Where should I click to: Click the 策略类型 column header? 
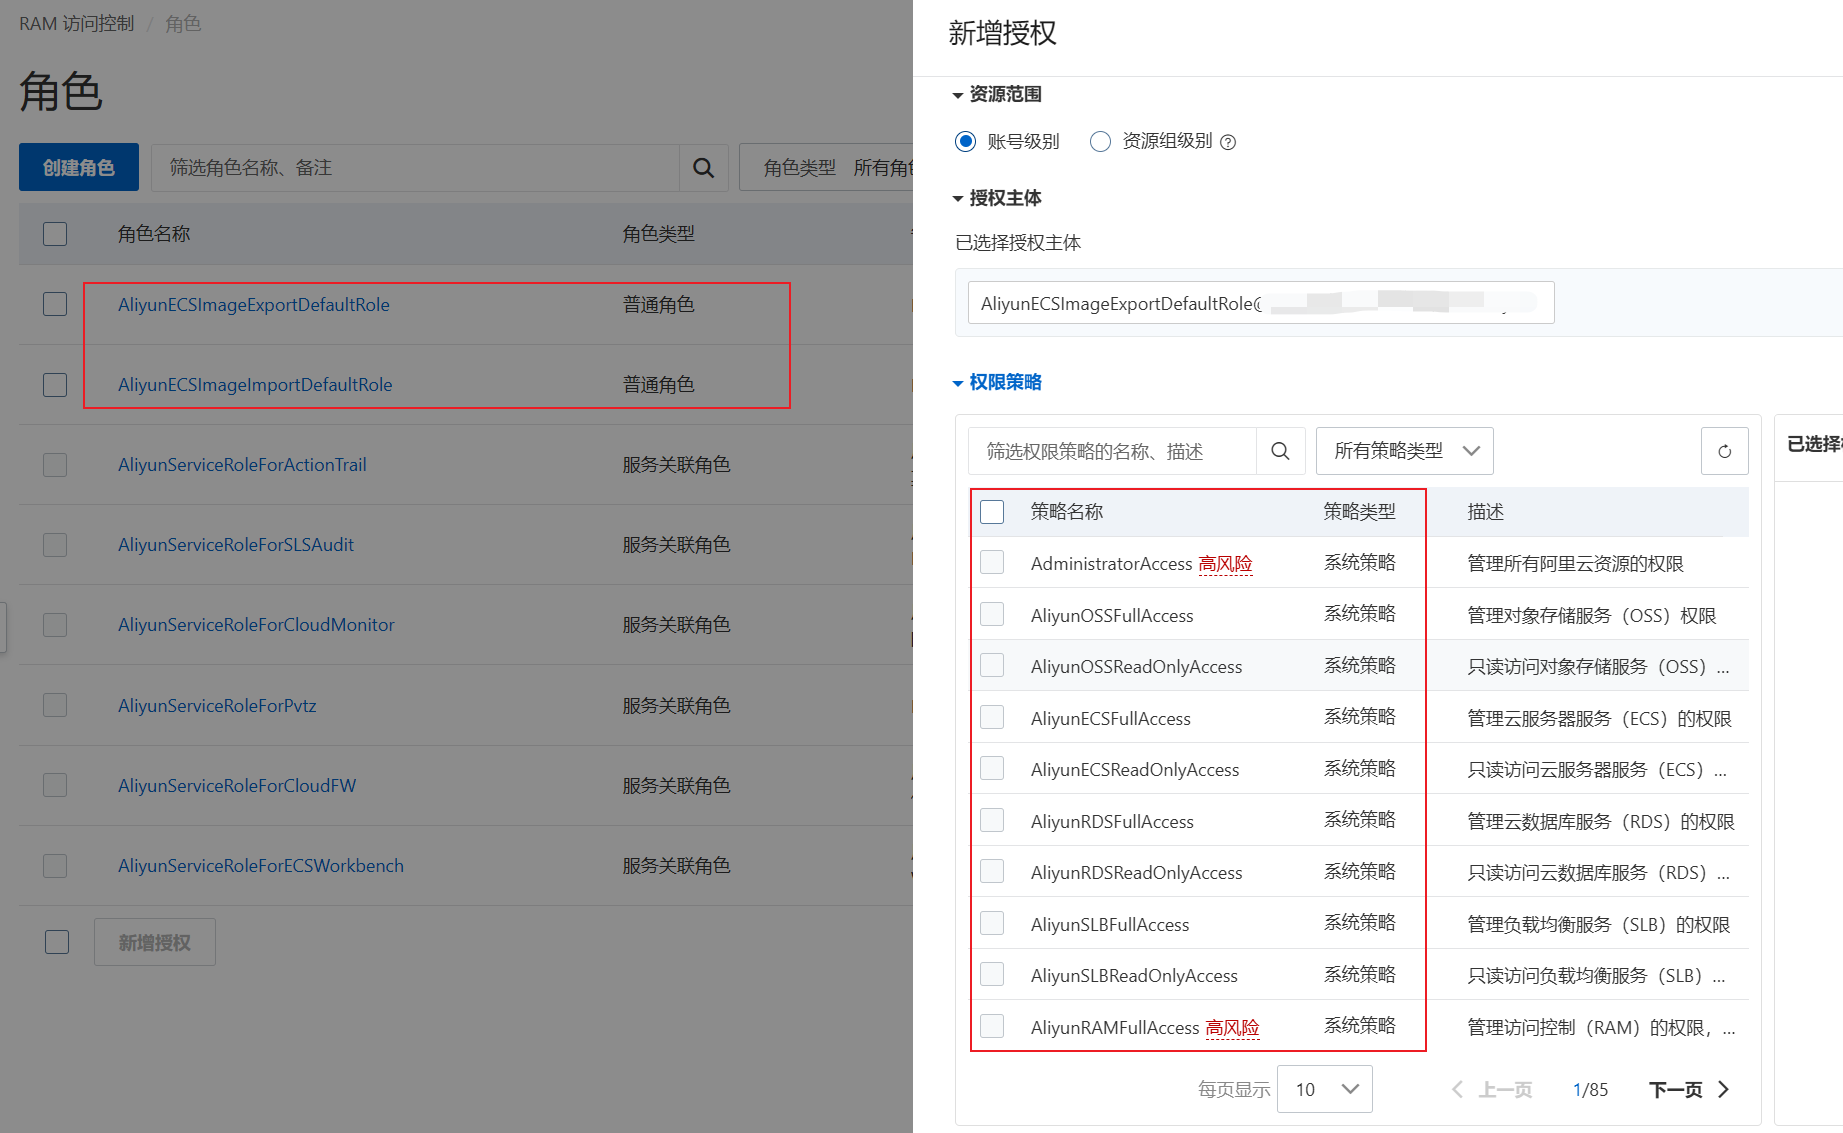[1360, 512]
